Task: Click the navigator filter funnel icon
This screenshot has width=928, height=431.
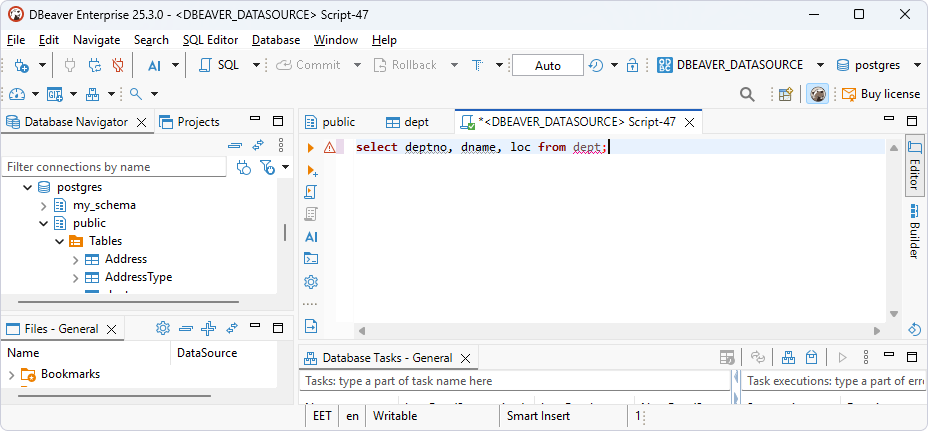Action: pyautogui.click(x=268, y=168)
